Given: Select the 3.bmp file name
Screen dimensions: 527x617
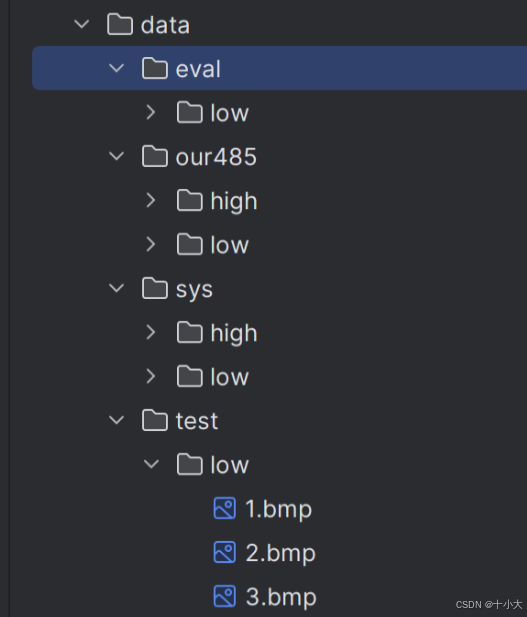Looking at the screenshot, I should tap(281, 597).
